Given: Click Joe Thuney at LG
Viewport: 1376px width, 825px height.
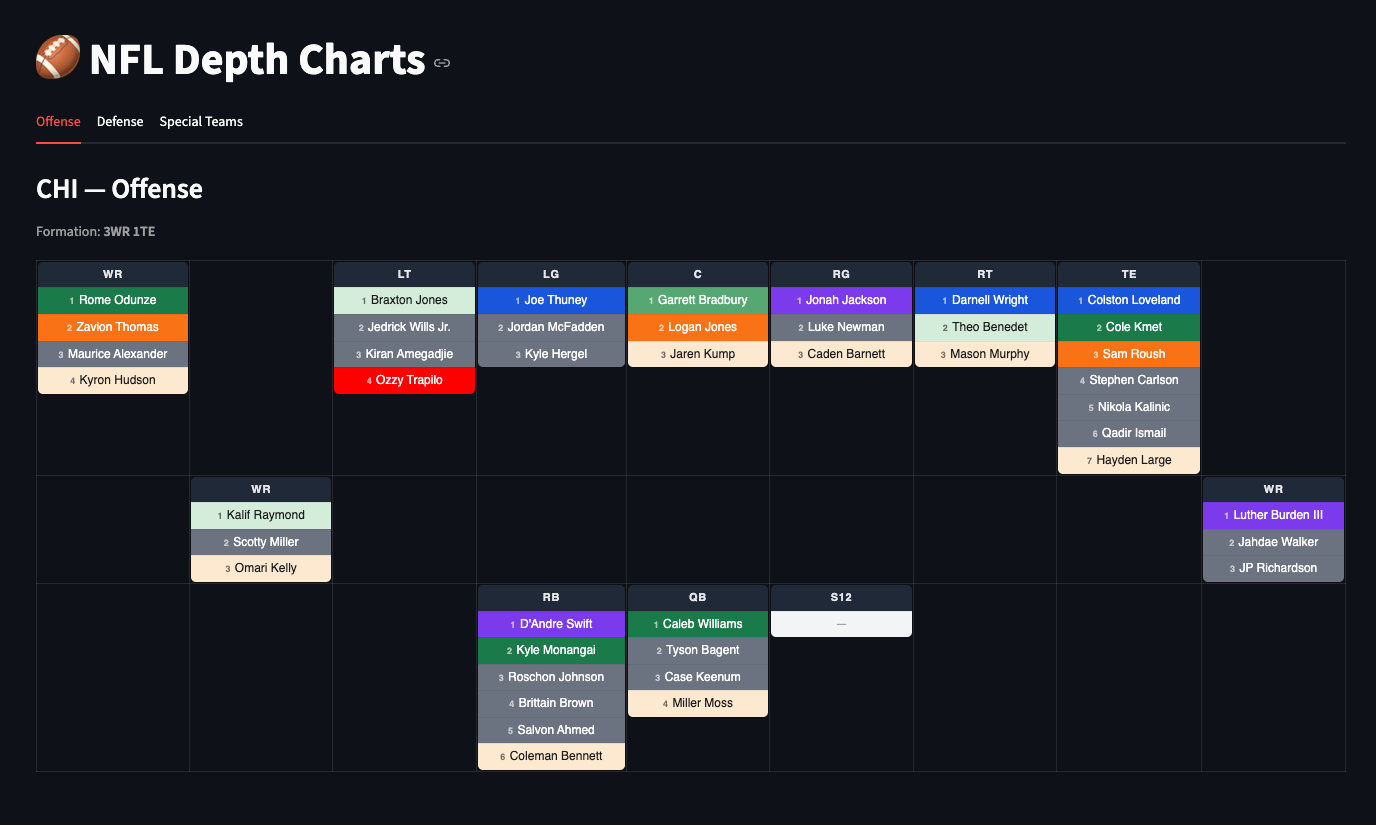Looking at the screenshot, I should (x=551, y=300).
